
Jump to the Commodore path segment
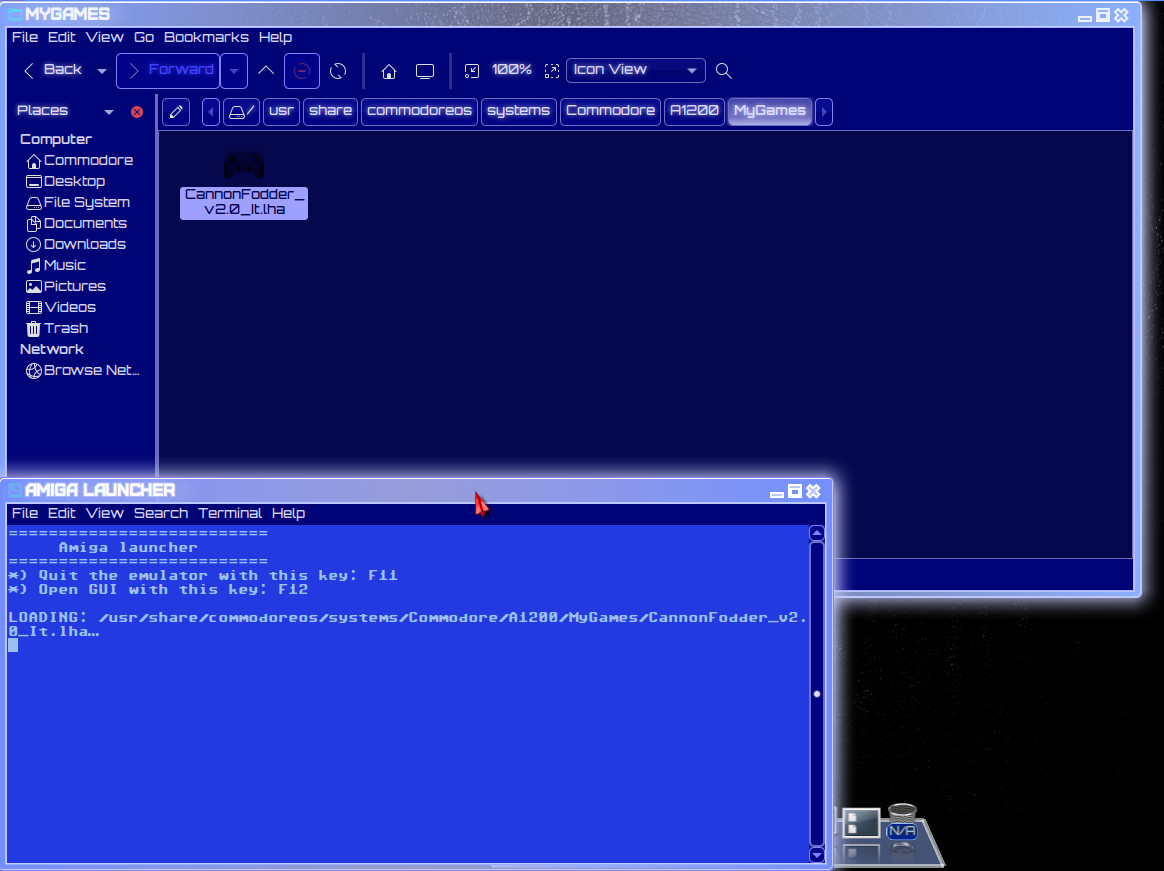(x=610, y=112)
